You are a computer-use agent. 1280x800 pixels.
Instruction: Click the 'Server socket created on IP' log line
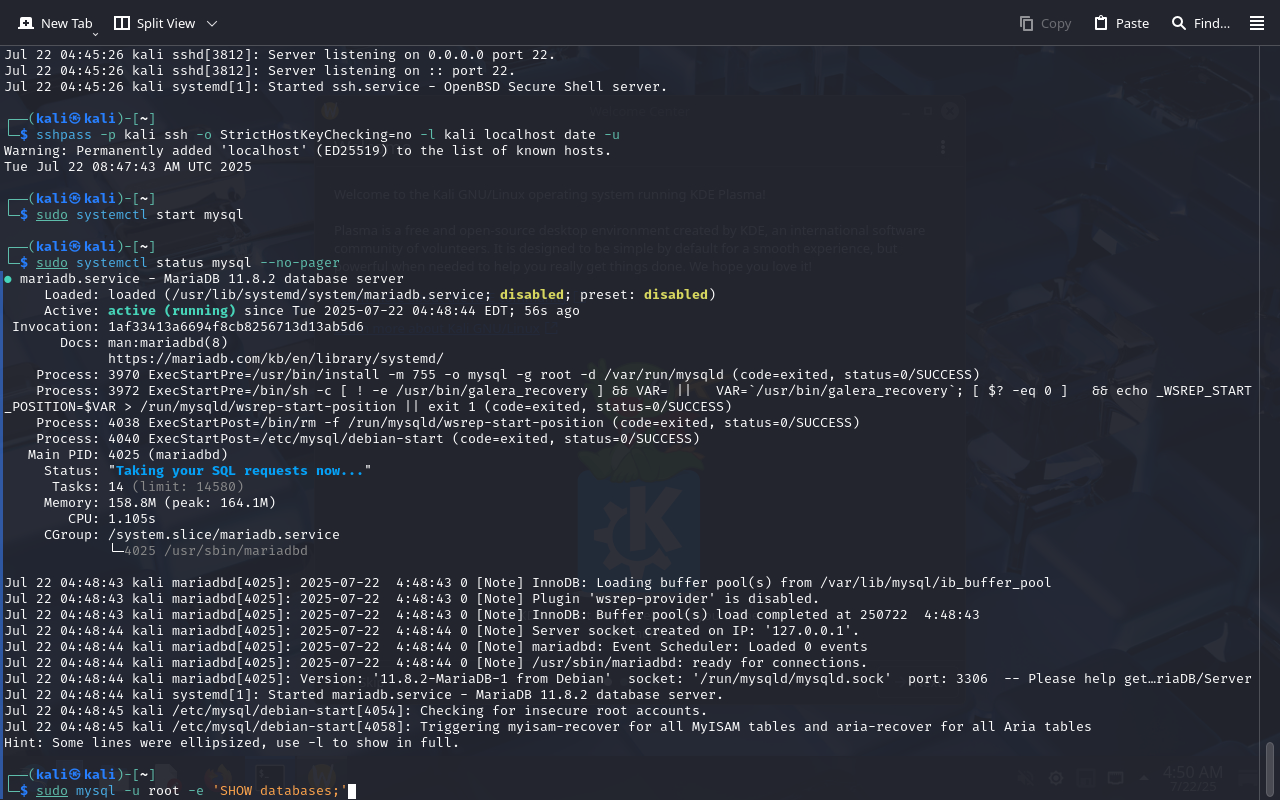pyautogui.click(x=432, y=630)
